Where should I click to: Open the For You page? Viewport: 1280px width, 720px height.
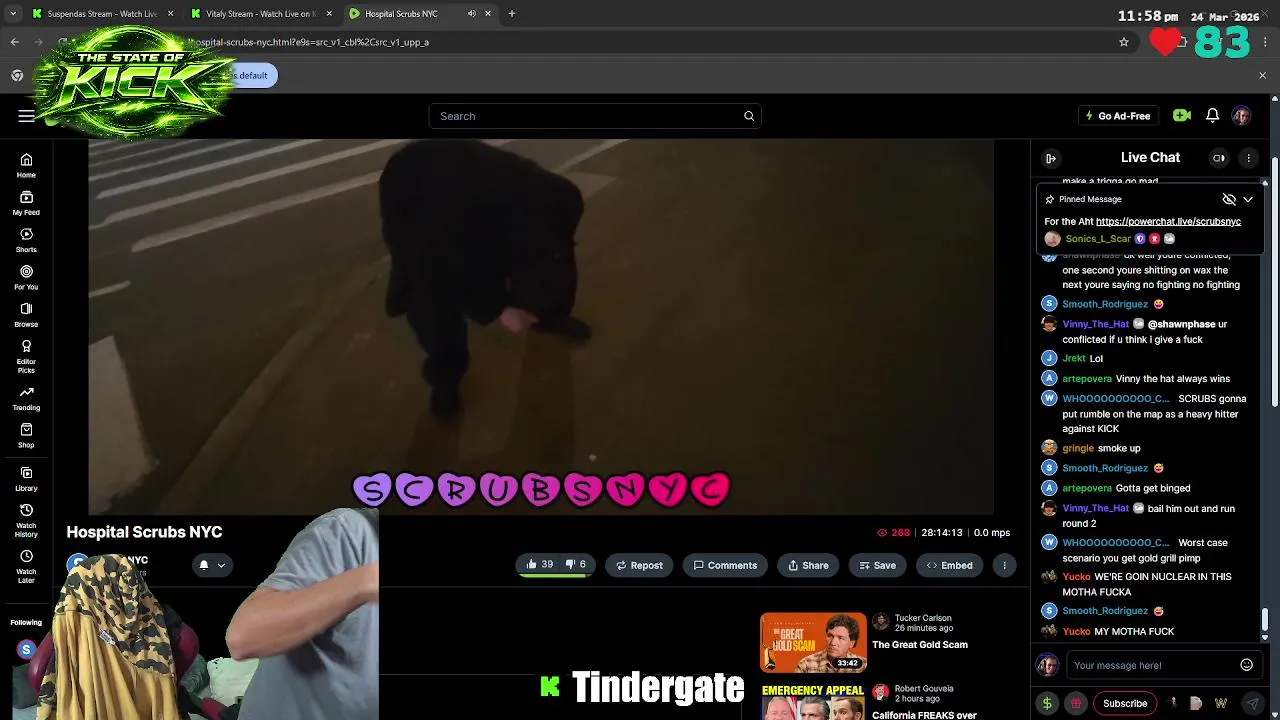pyautogui.click(x=26, y=277)
